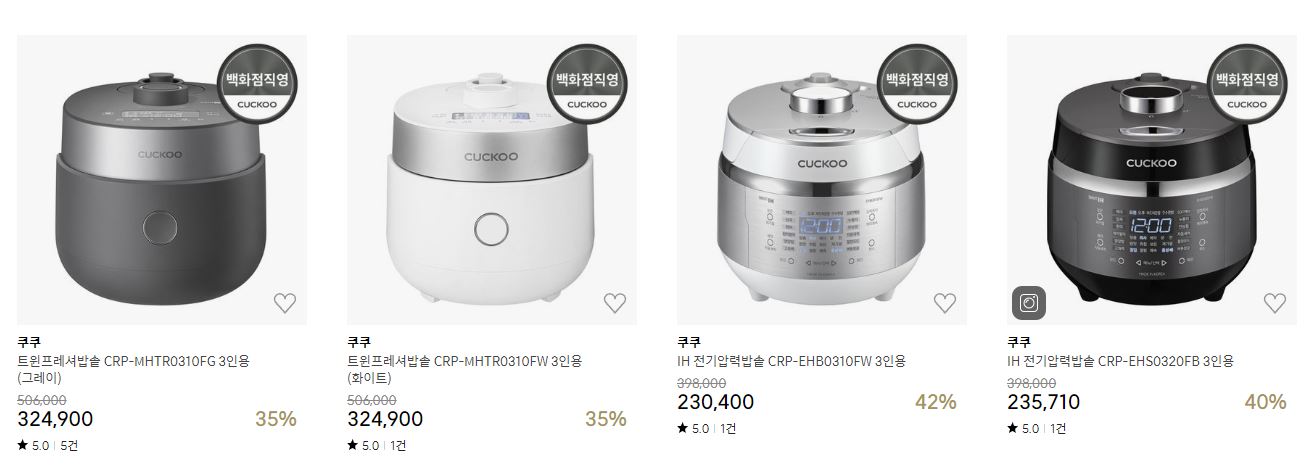Toggle wishlist heart on CRP-EHB0310FW cooker
1309x468 pixels.
944,303
